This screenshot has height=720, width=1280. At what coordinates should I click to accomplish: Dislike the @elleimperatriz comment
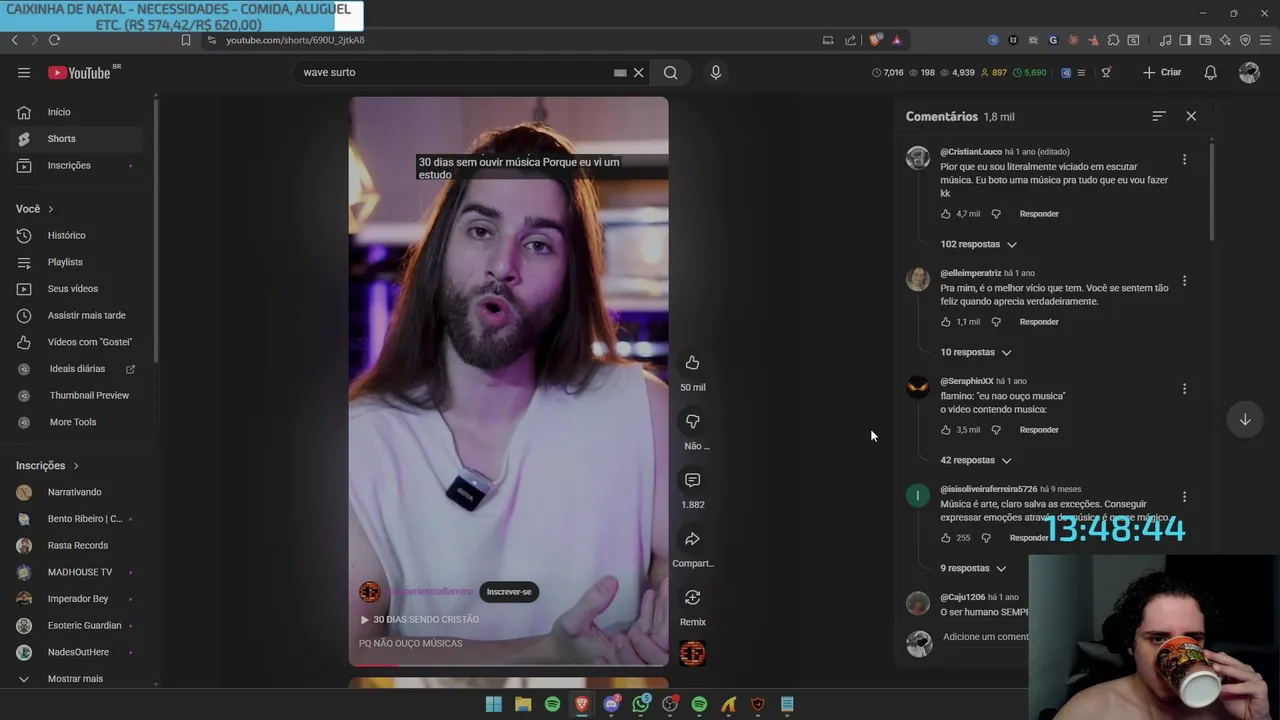click(x=996, y=322)
